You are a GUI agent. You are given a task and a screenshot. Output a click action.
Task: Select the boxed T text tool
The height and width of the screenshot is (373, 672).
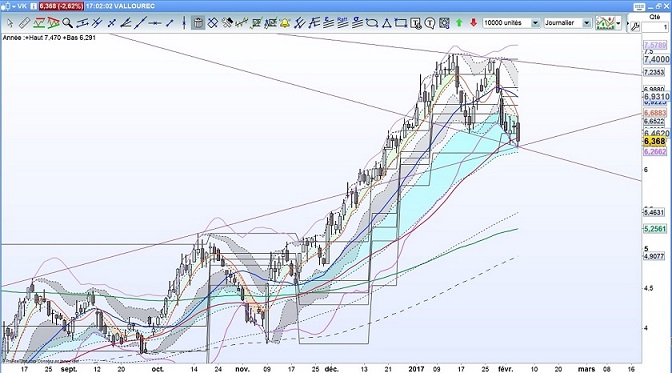pos(416,23)
